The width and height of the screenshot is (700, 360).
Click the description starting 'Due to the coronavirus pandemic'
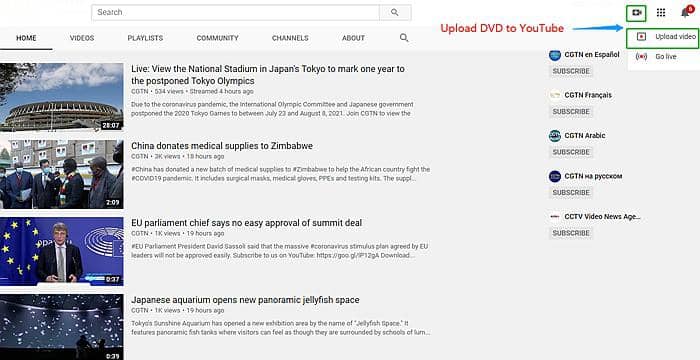(272, 109)
